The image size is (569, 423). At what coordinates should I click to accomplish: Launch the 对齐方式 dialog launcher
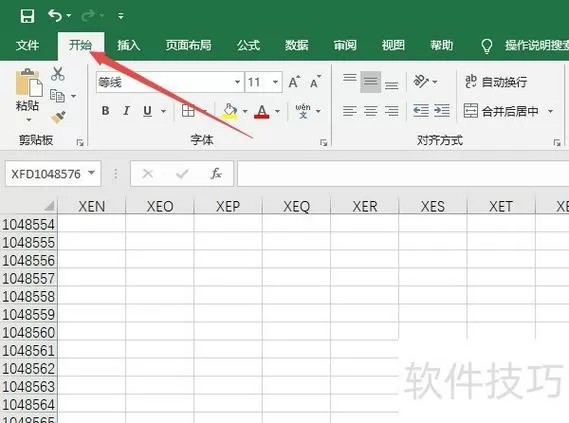coord(557,143)
